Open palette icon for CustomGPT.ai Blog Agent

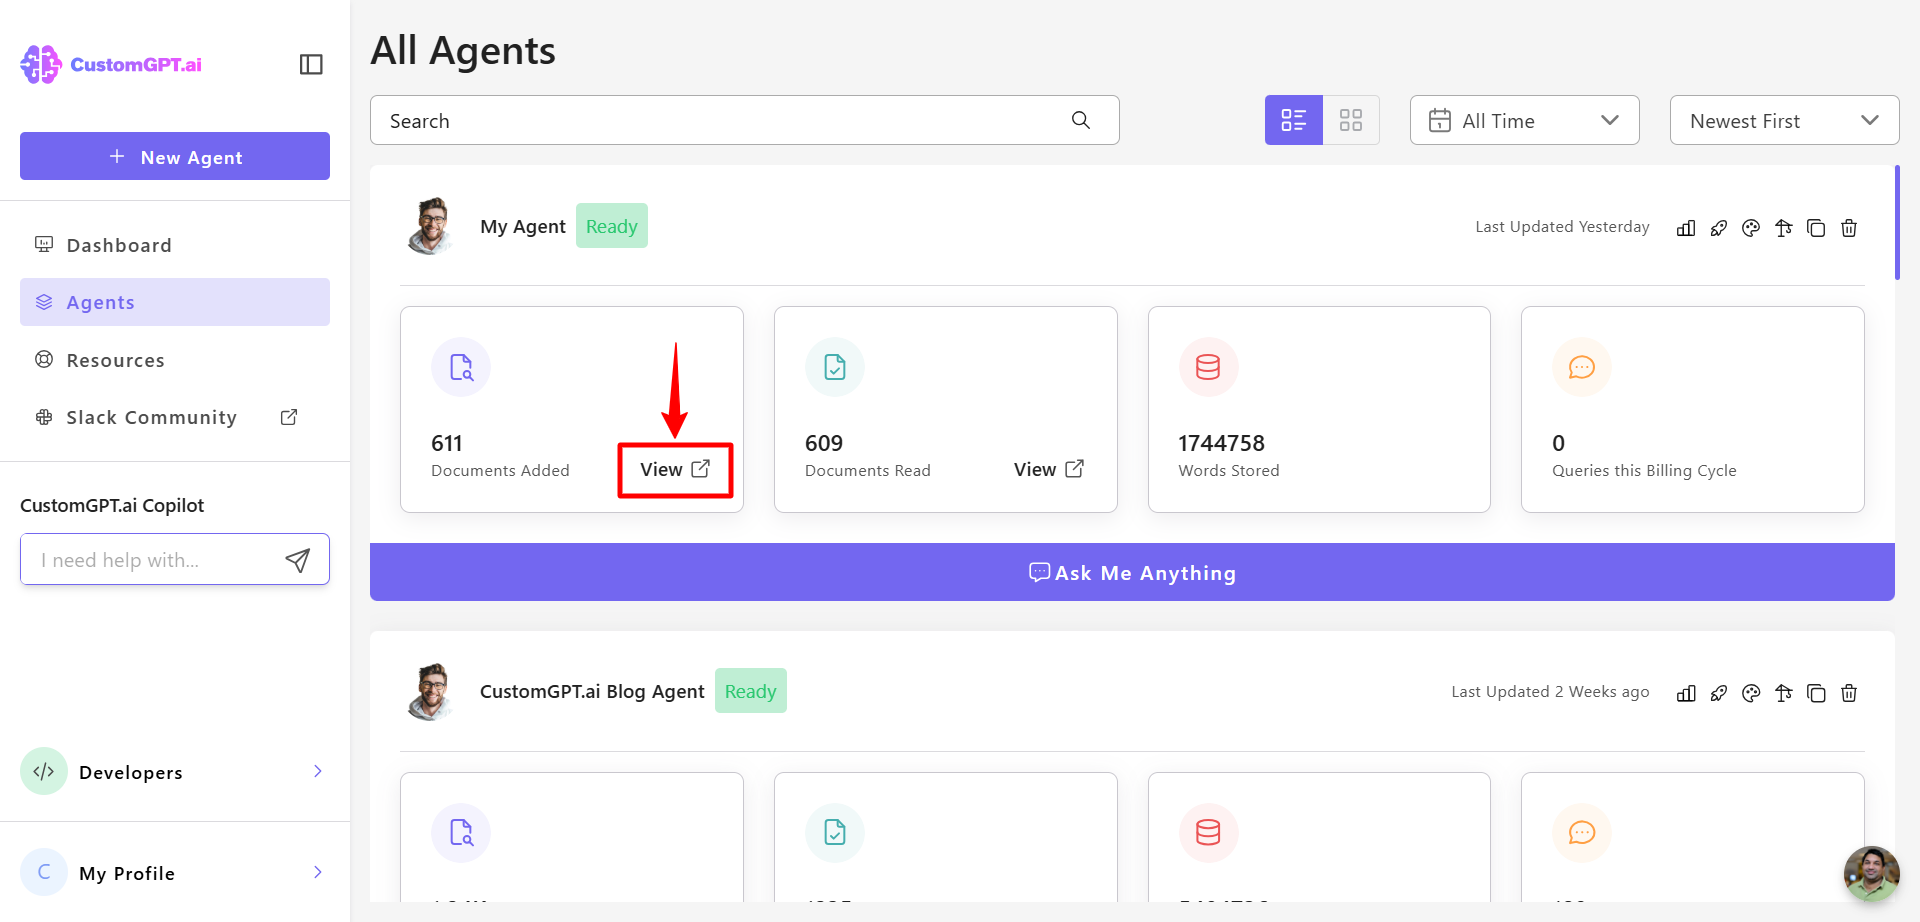coord(1751,693)
